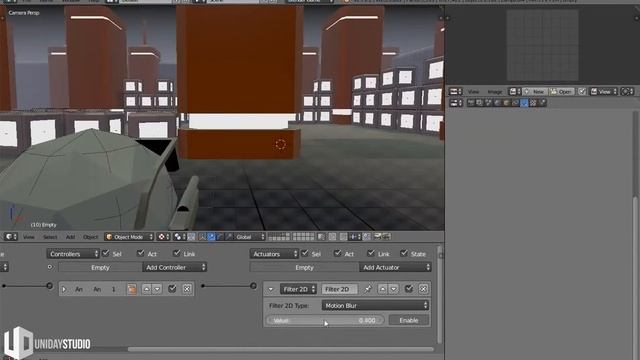640x360 pixels.
Task: Expand the An controller panel
Action: click(64, 289)
